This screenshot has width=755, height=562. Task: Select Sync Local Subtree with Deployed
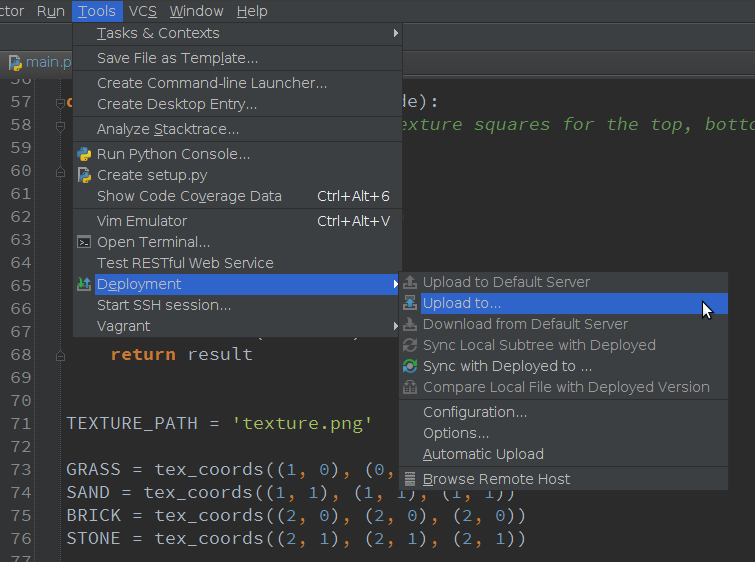(564, 345)
